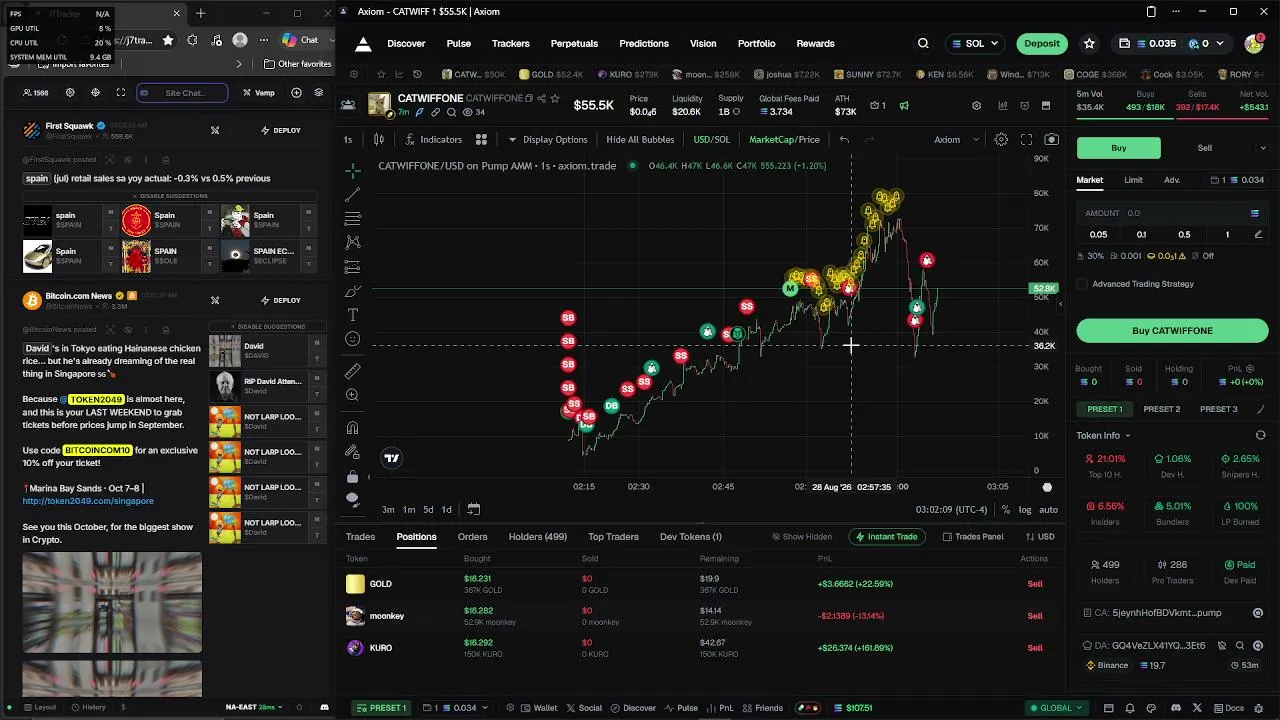Refresh the Token Info panel
The width and height of the screenshot is (1280, 720).
click(x=1260, y=436)
